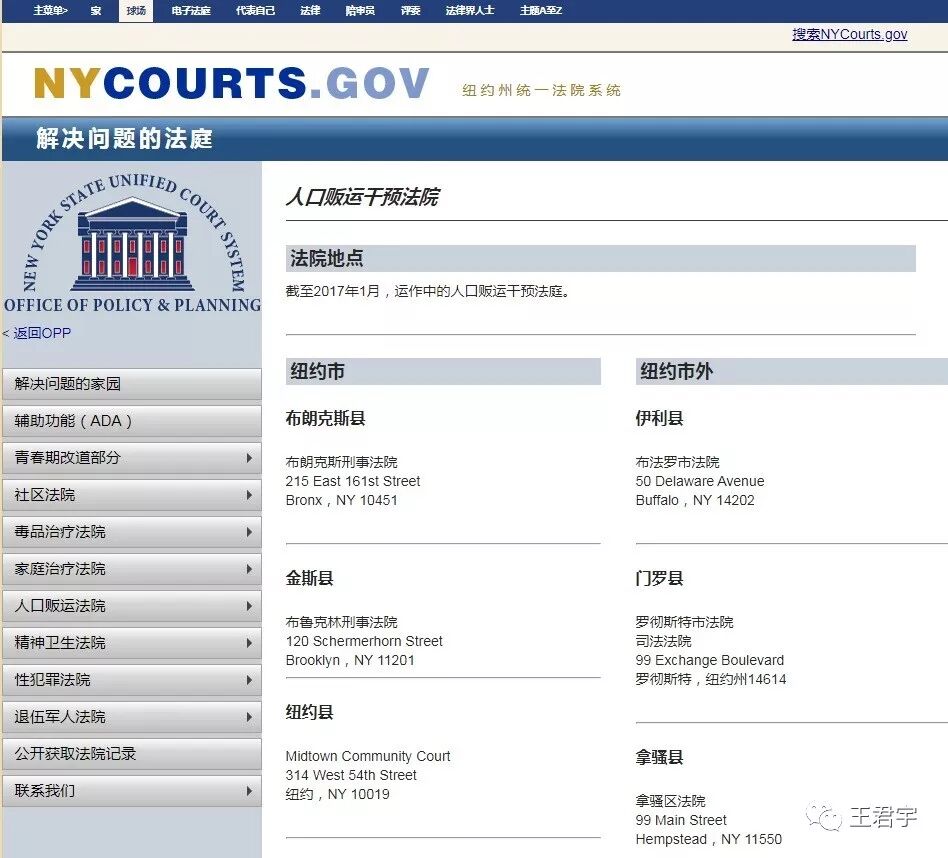
Task: Click the 120 Schermerhorn Street address
Action: [x=364, y=641]
